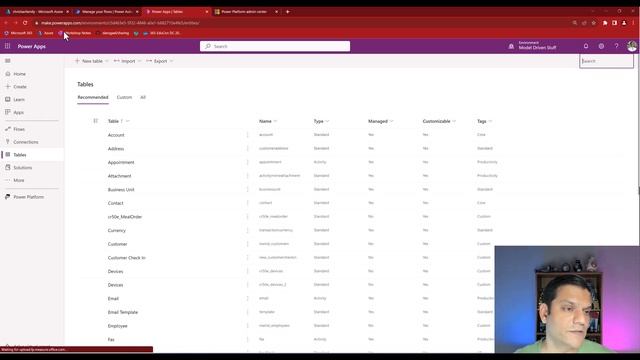This screenshot has width=640, height=360.
Task: Open the browser profile icon
Action: point(624,23)
